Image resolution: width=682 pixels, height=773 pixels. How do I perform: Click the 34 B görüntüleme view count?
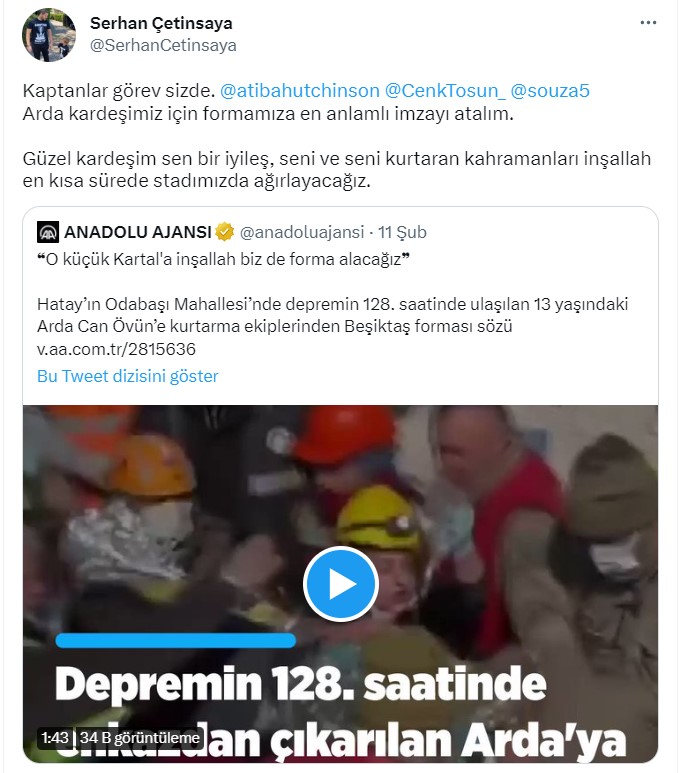[x=140, y=738]
